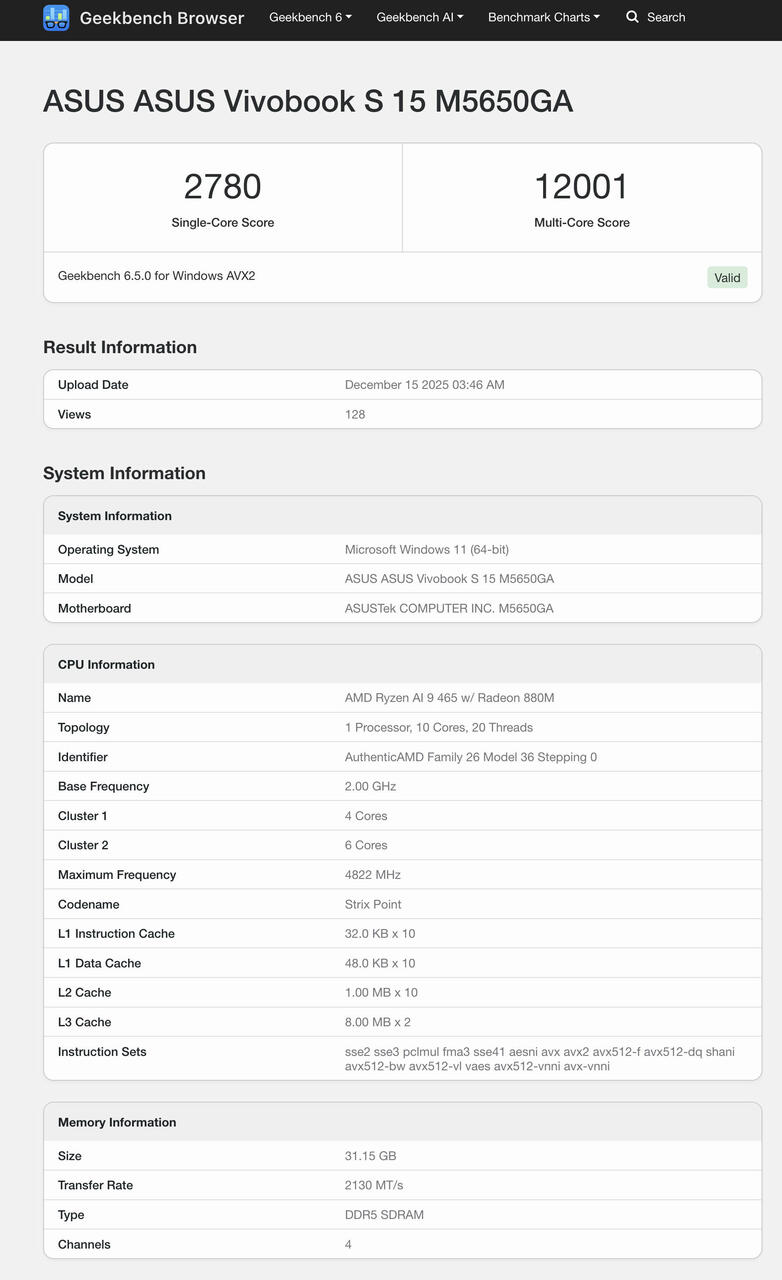Viewport: 782px width, 1280px height.
Task: Open the Benchmark Charts dropdown
Action: point(543,17)
